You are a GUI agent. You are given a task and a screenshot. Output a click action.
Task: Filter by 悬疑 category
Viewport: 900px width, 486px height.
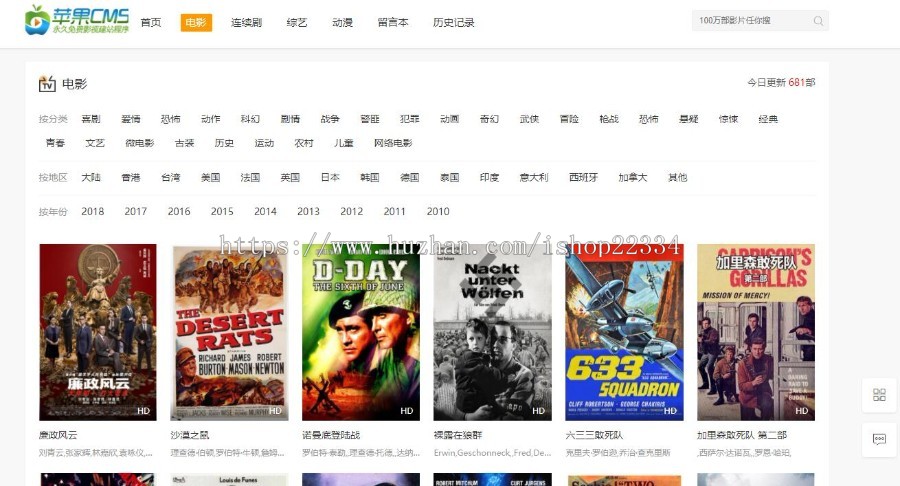(689, 119)
